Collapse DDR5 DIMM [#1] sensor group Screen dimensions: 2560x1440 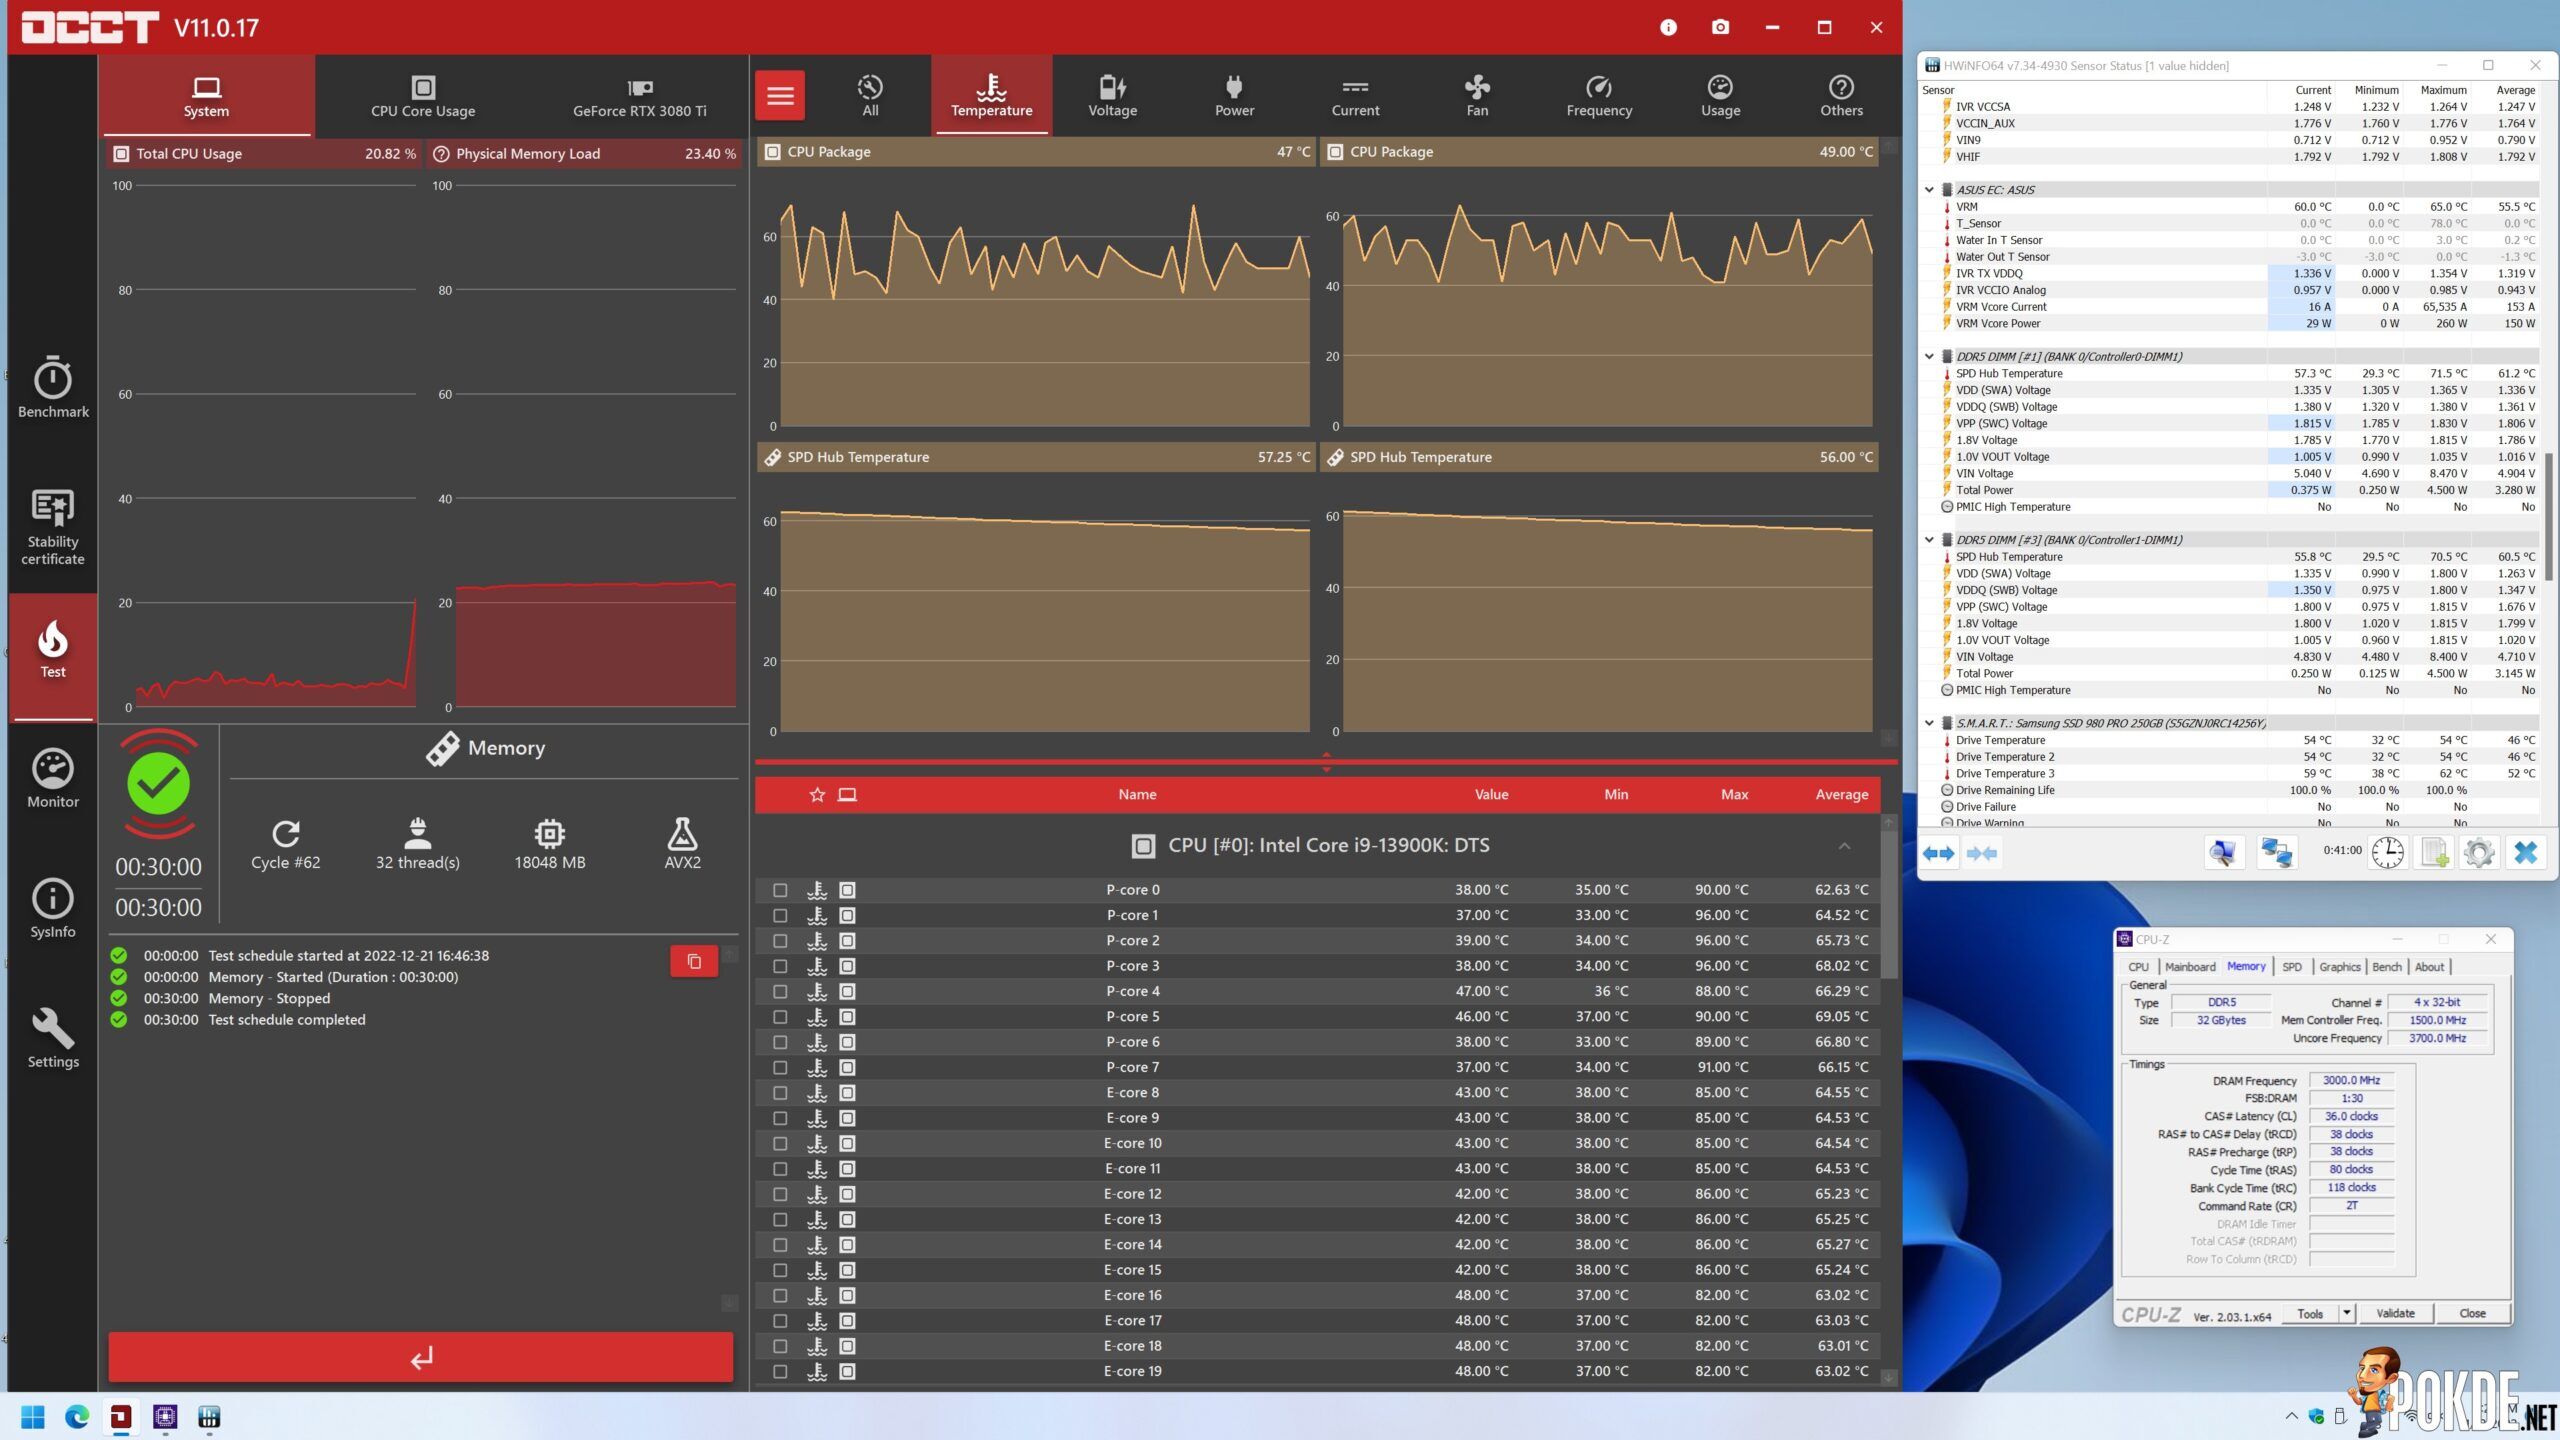point(1929,356)
